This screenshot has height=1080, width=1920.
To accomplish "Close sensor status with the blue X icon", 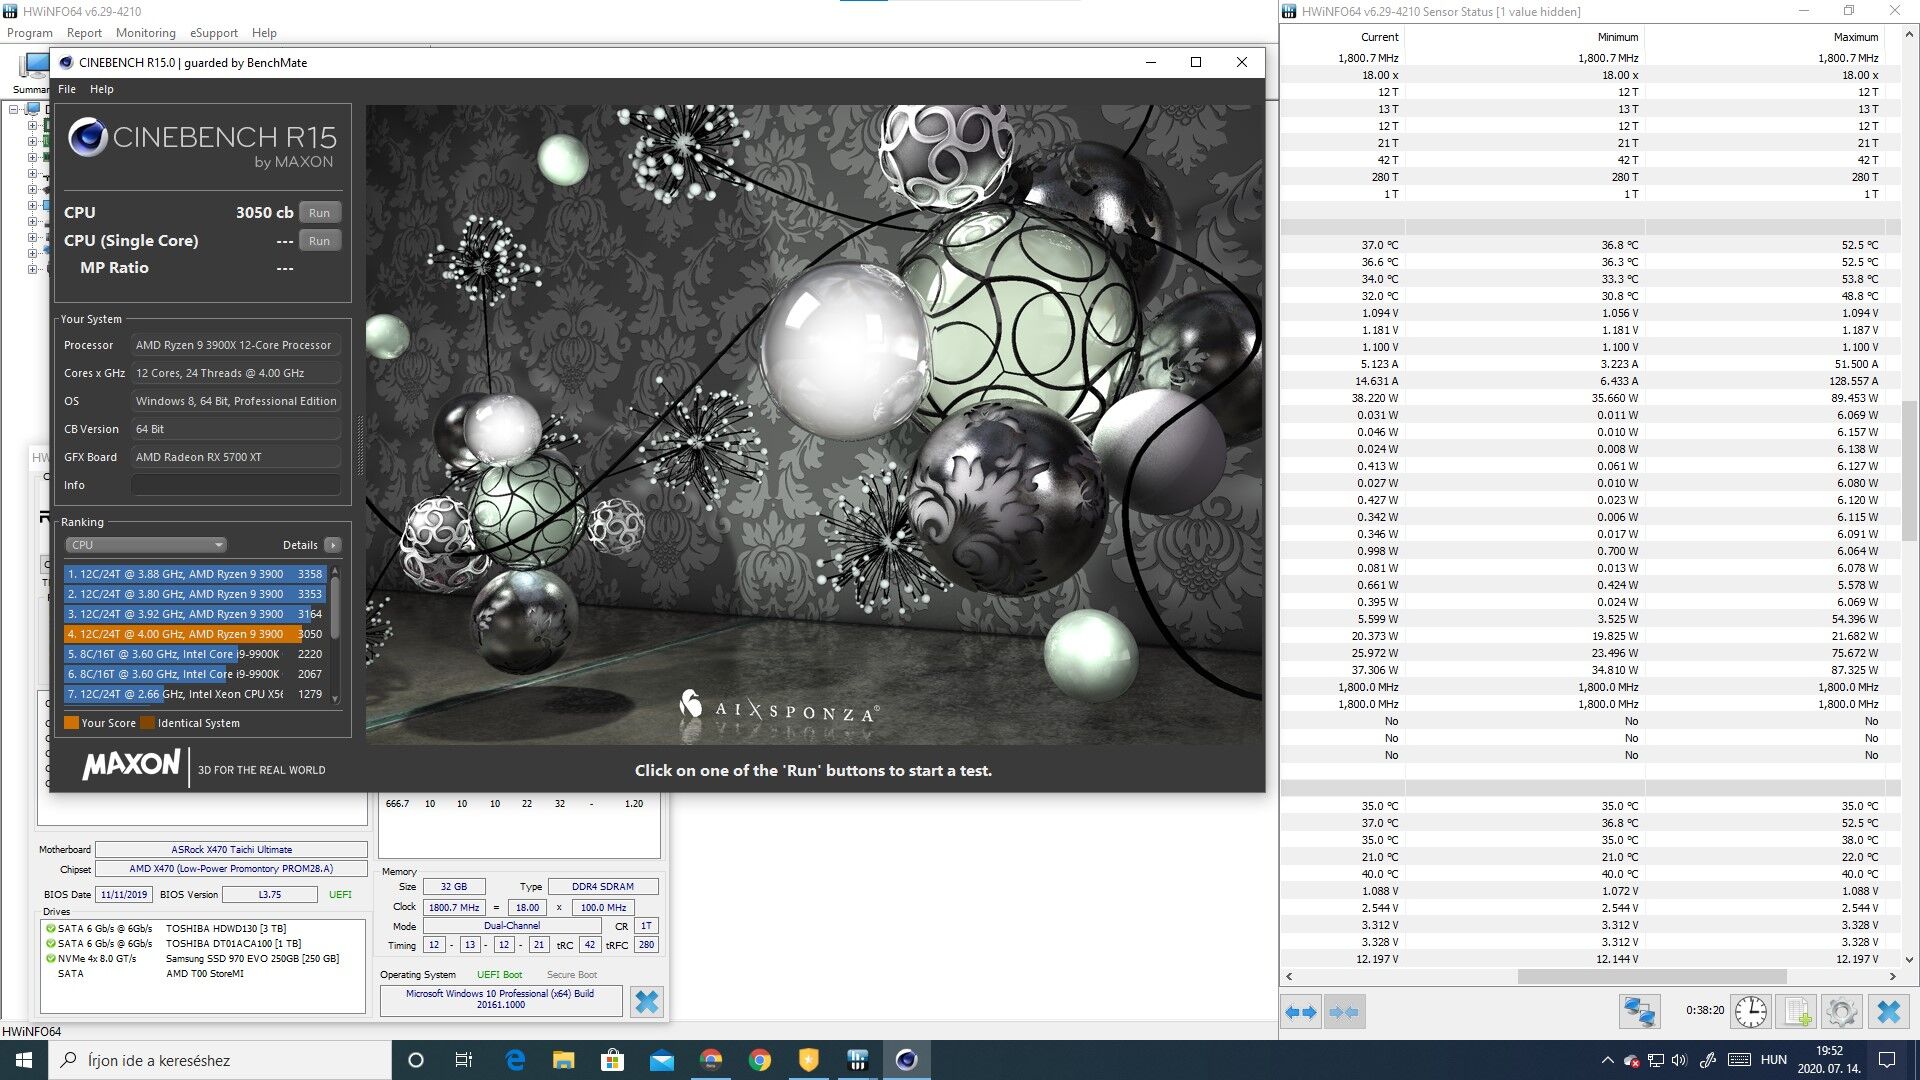I will pos(1889,1012).
